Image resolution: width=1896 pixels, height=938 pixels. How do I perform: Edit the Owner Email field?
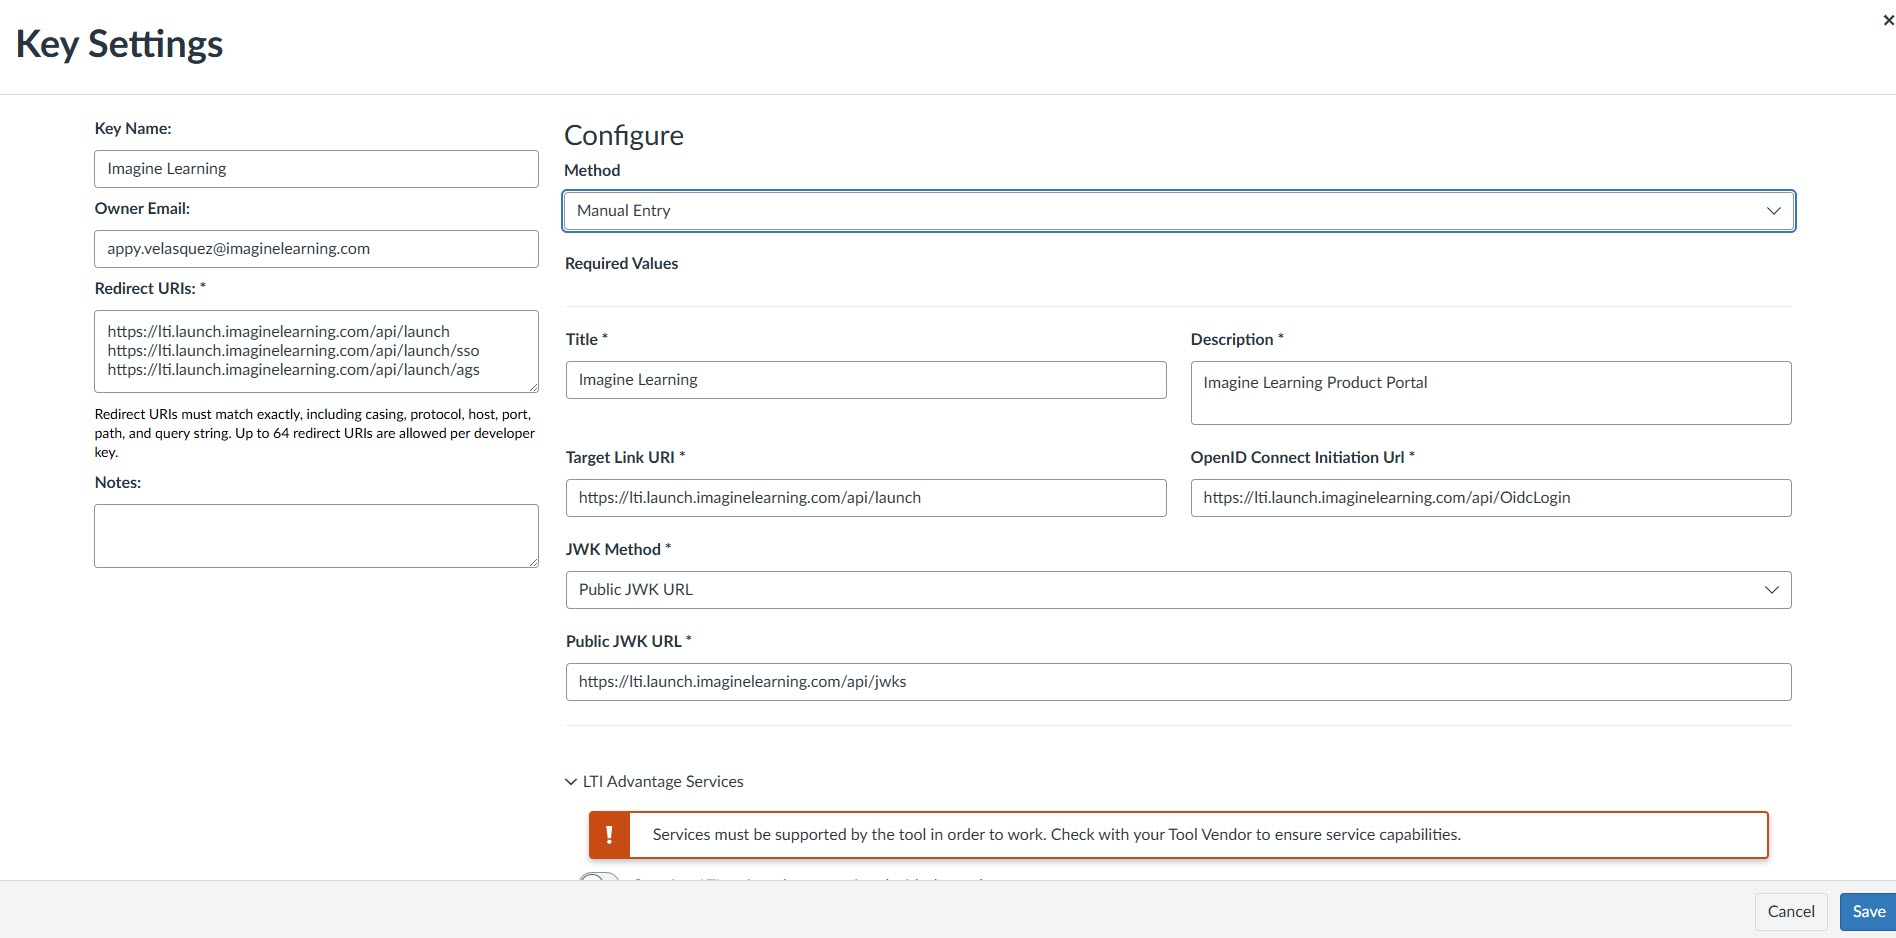tap(316, 249)
